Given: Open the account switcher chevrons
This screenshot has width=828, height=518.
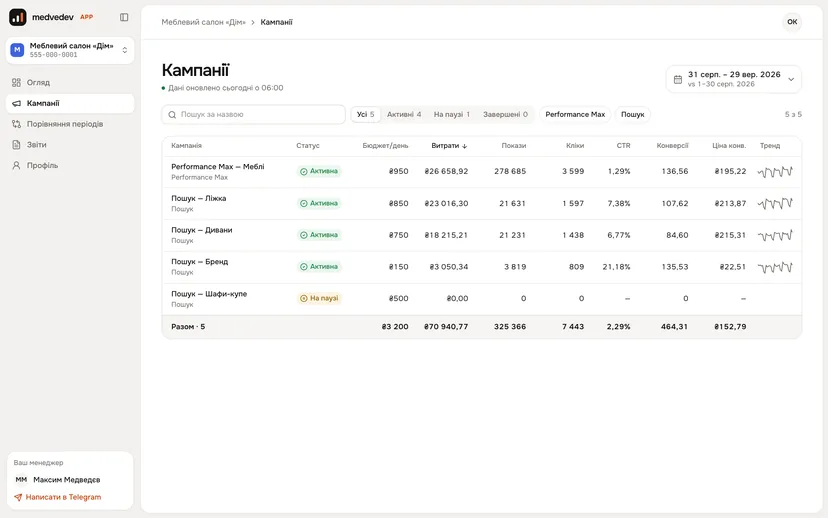Looking at the screenshot, I should (125, 50).
